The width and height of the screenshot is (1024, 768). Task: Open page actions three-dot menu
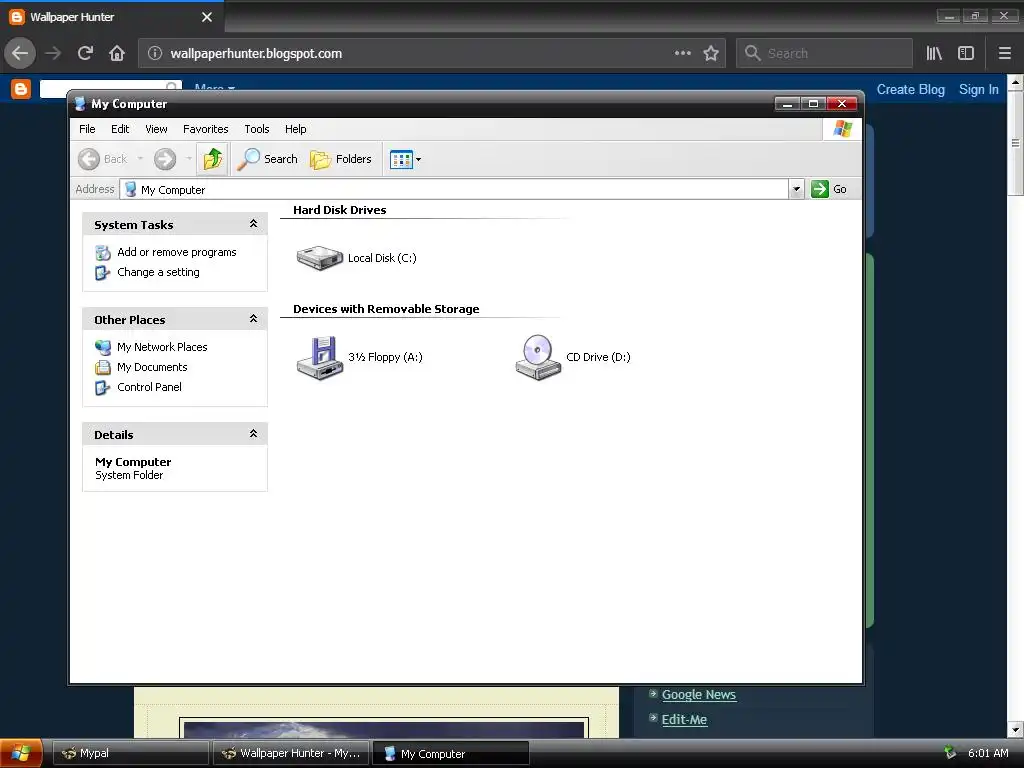point(682,53)
